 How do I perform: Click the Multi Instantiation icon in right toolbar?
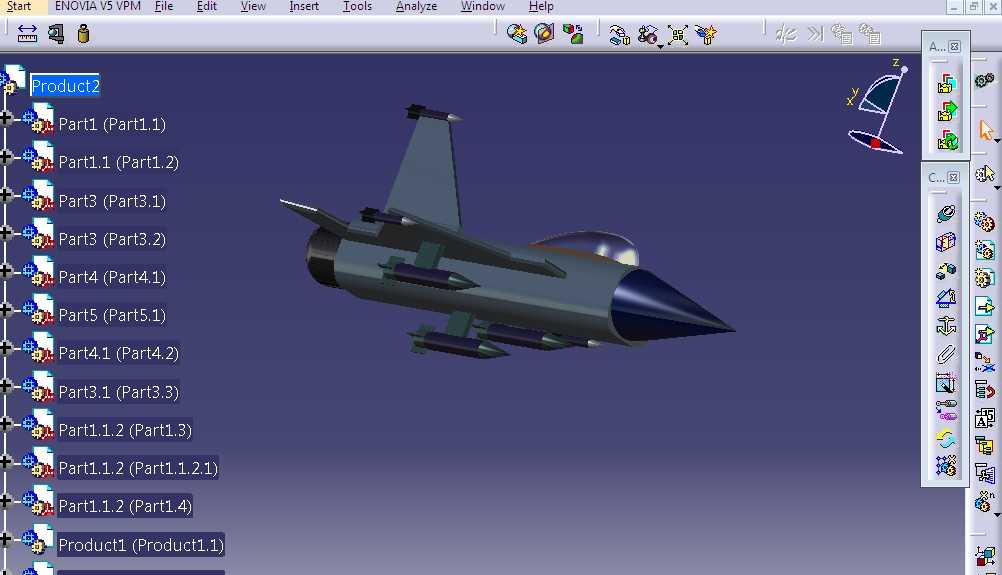[x=983, y=502]
